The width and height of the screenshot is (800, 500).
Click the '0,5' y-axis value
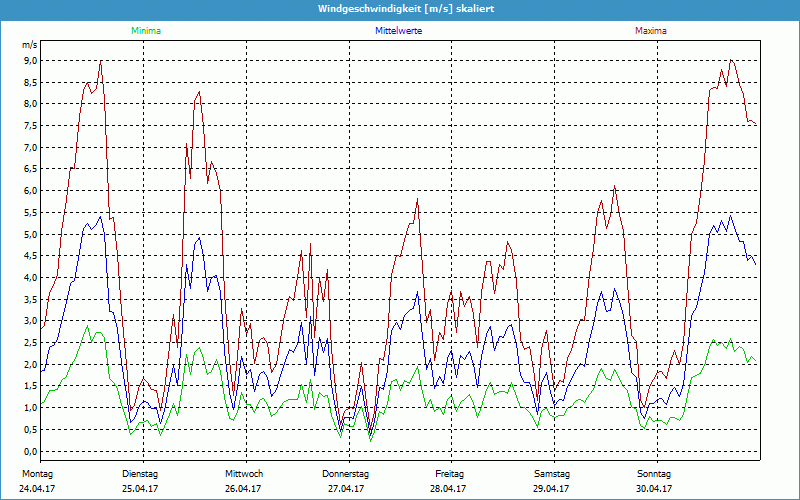[x=31, y=430]
